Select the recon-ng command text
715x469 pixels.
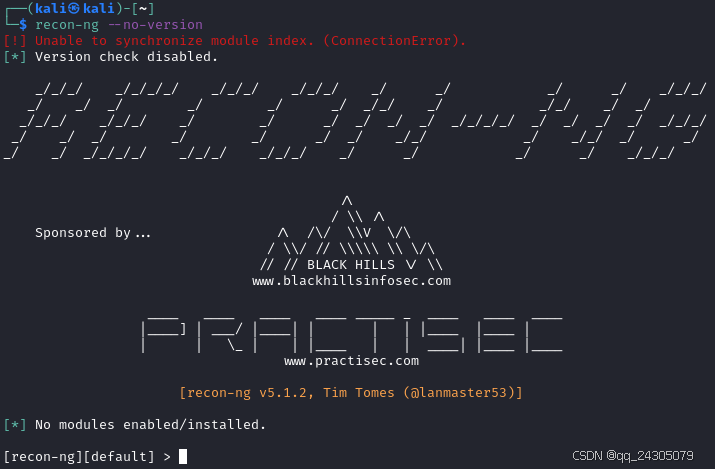tap(67, 25)
